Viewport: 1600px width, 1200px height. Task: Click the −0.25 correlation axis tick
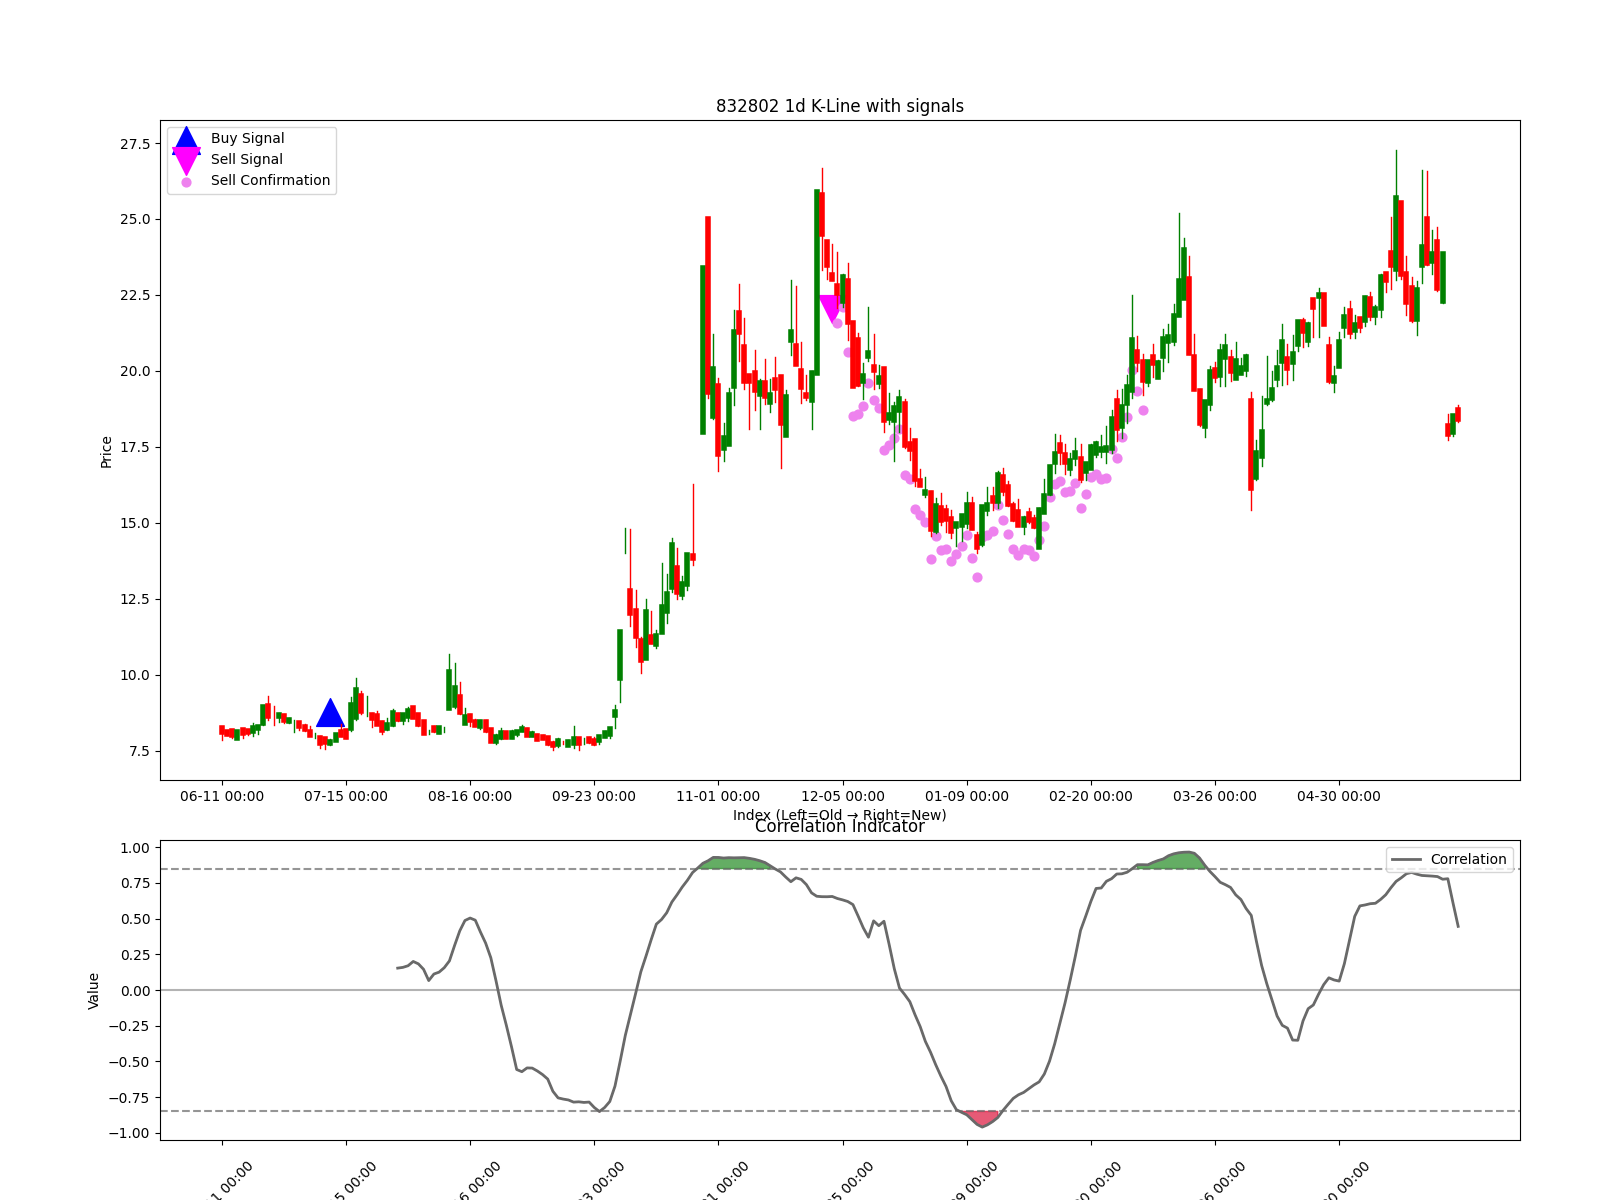pos(130,1027)
